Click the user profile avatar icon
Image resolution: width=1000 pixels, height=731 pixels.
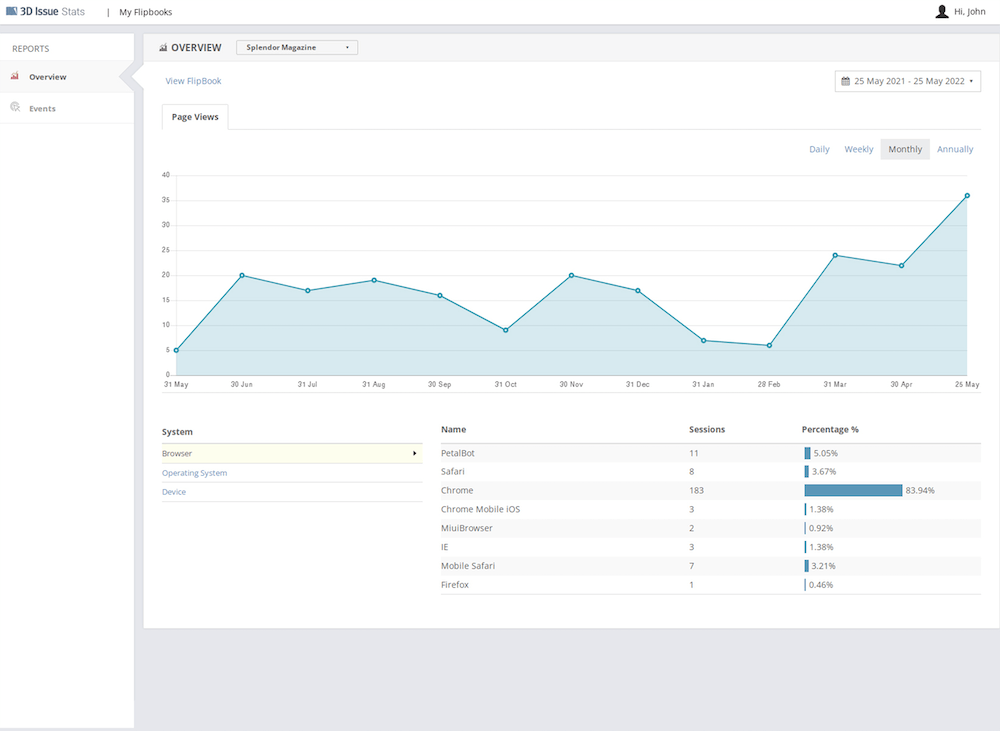(941, 11)
